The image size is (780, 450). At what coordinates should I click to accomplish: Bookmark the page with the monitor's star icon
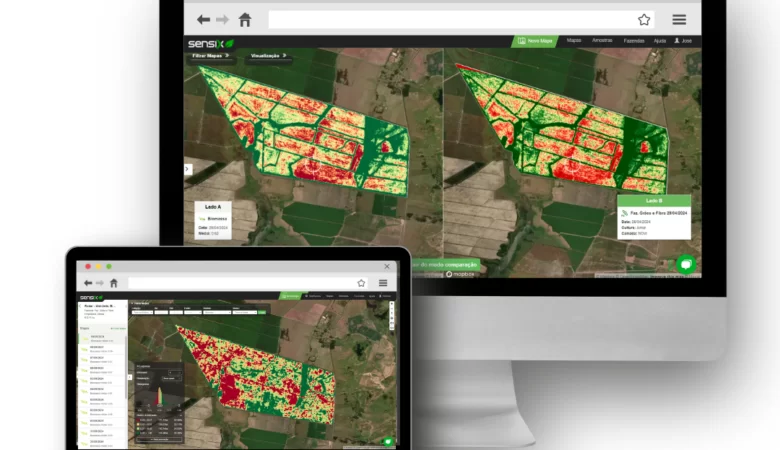point(644,19)
